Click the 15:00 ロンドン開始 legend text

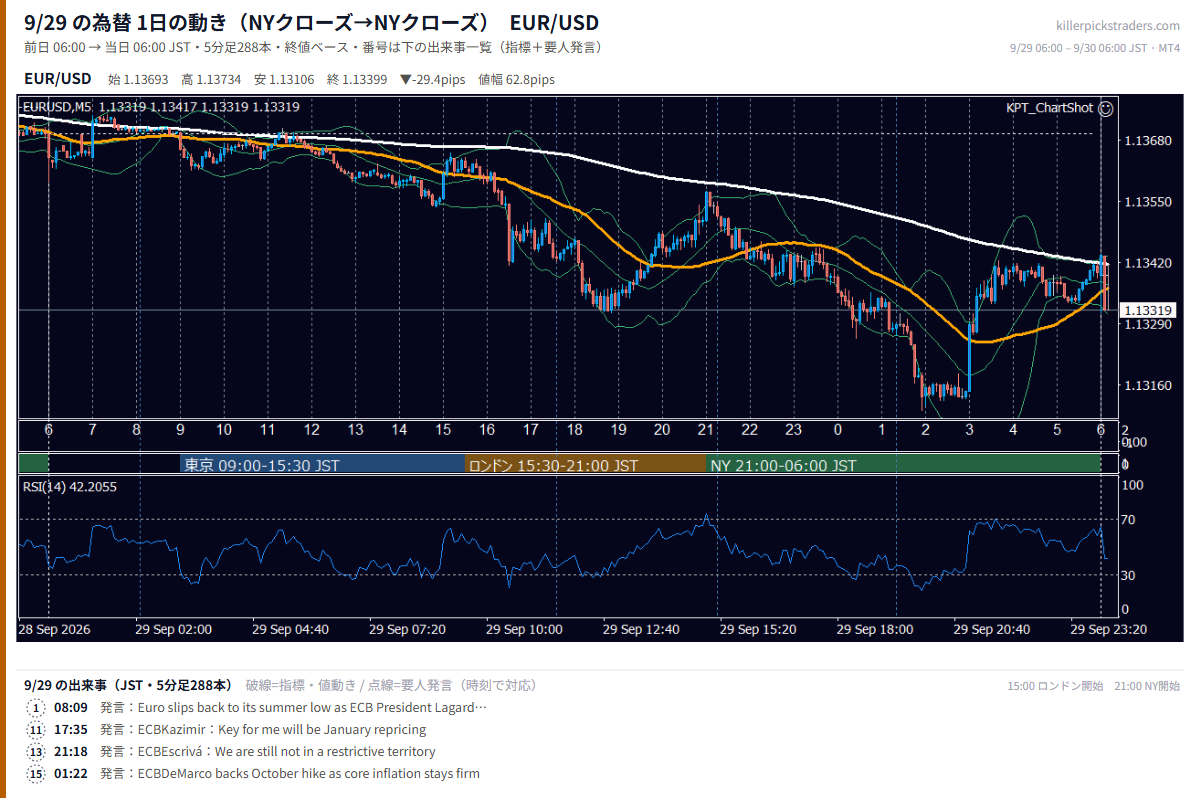[1055, 686]
